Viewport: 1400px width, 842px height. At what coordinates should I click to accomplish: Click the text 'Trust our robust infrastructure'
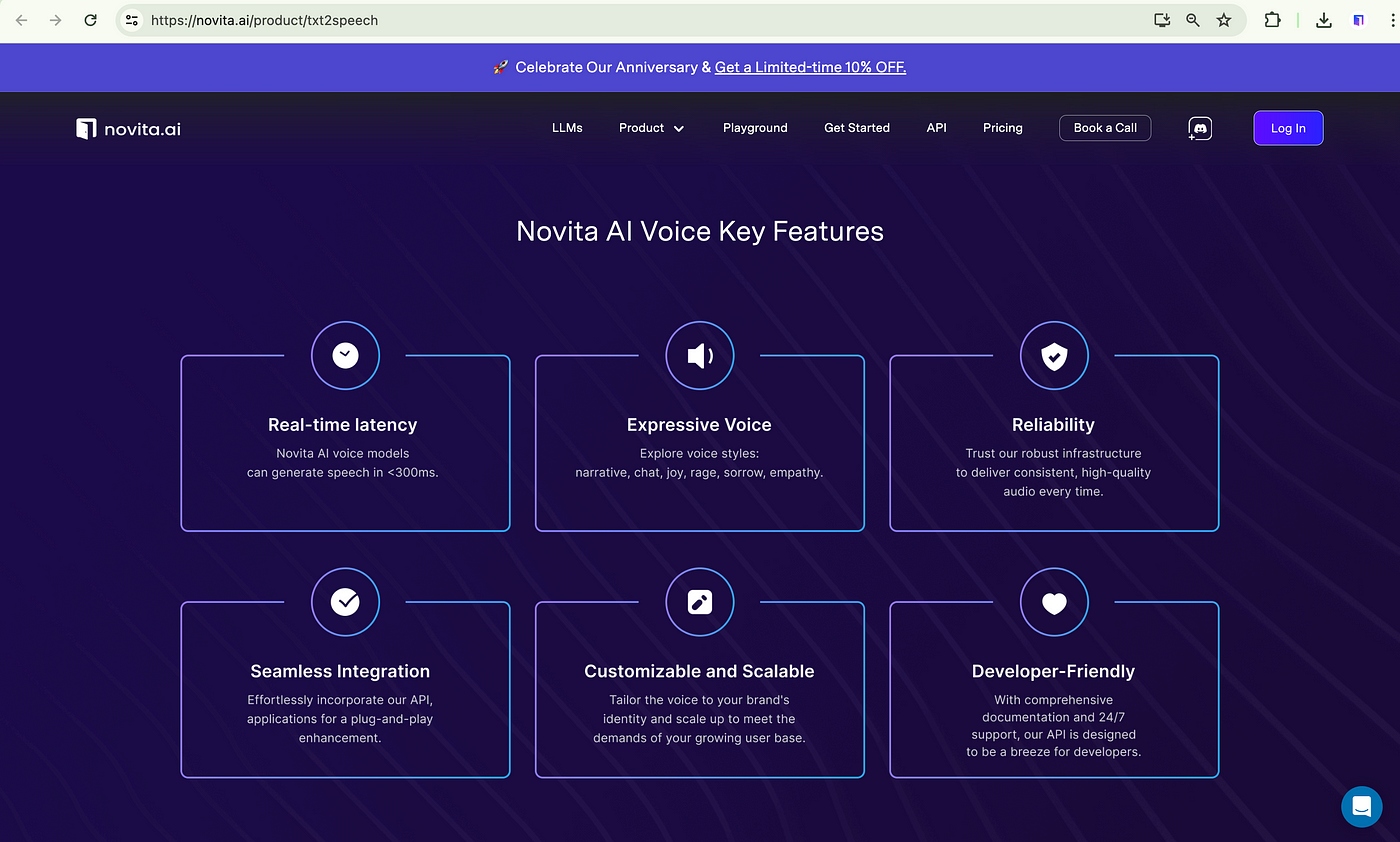click(x=1053, y=453)
